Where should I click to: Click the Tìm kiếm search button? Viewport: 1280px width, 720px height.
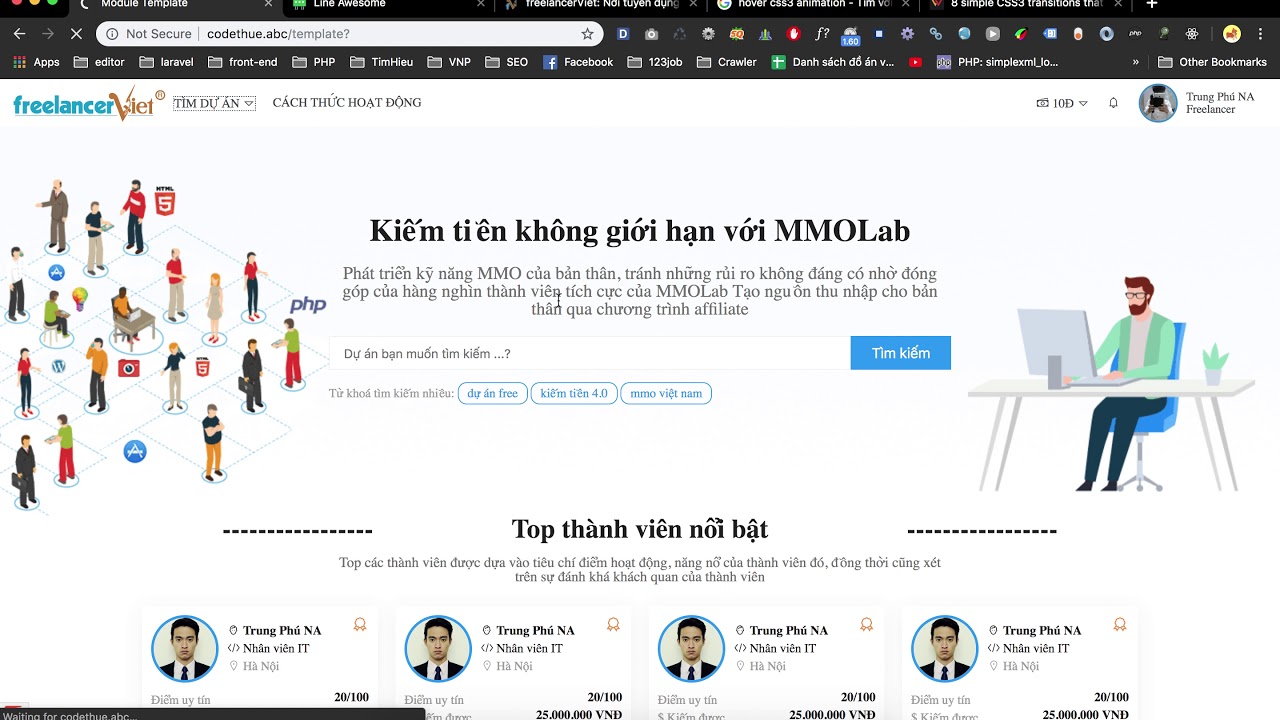click(x=901, y=353)
